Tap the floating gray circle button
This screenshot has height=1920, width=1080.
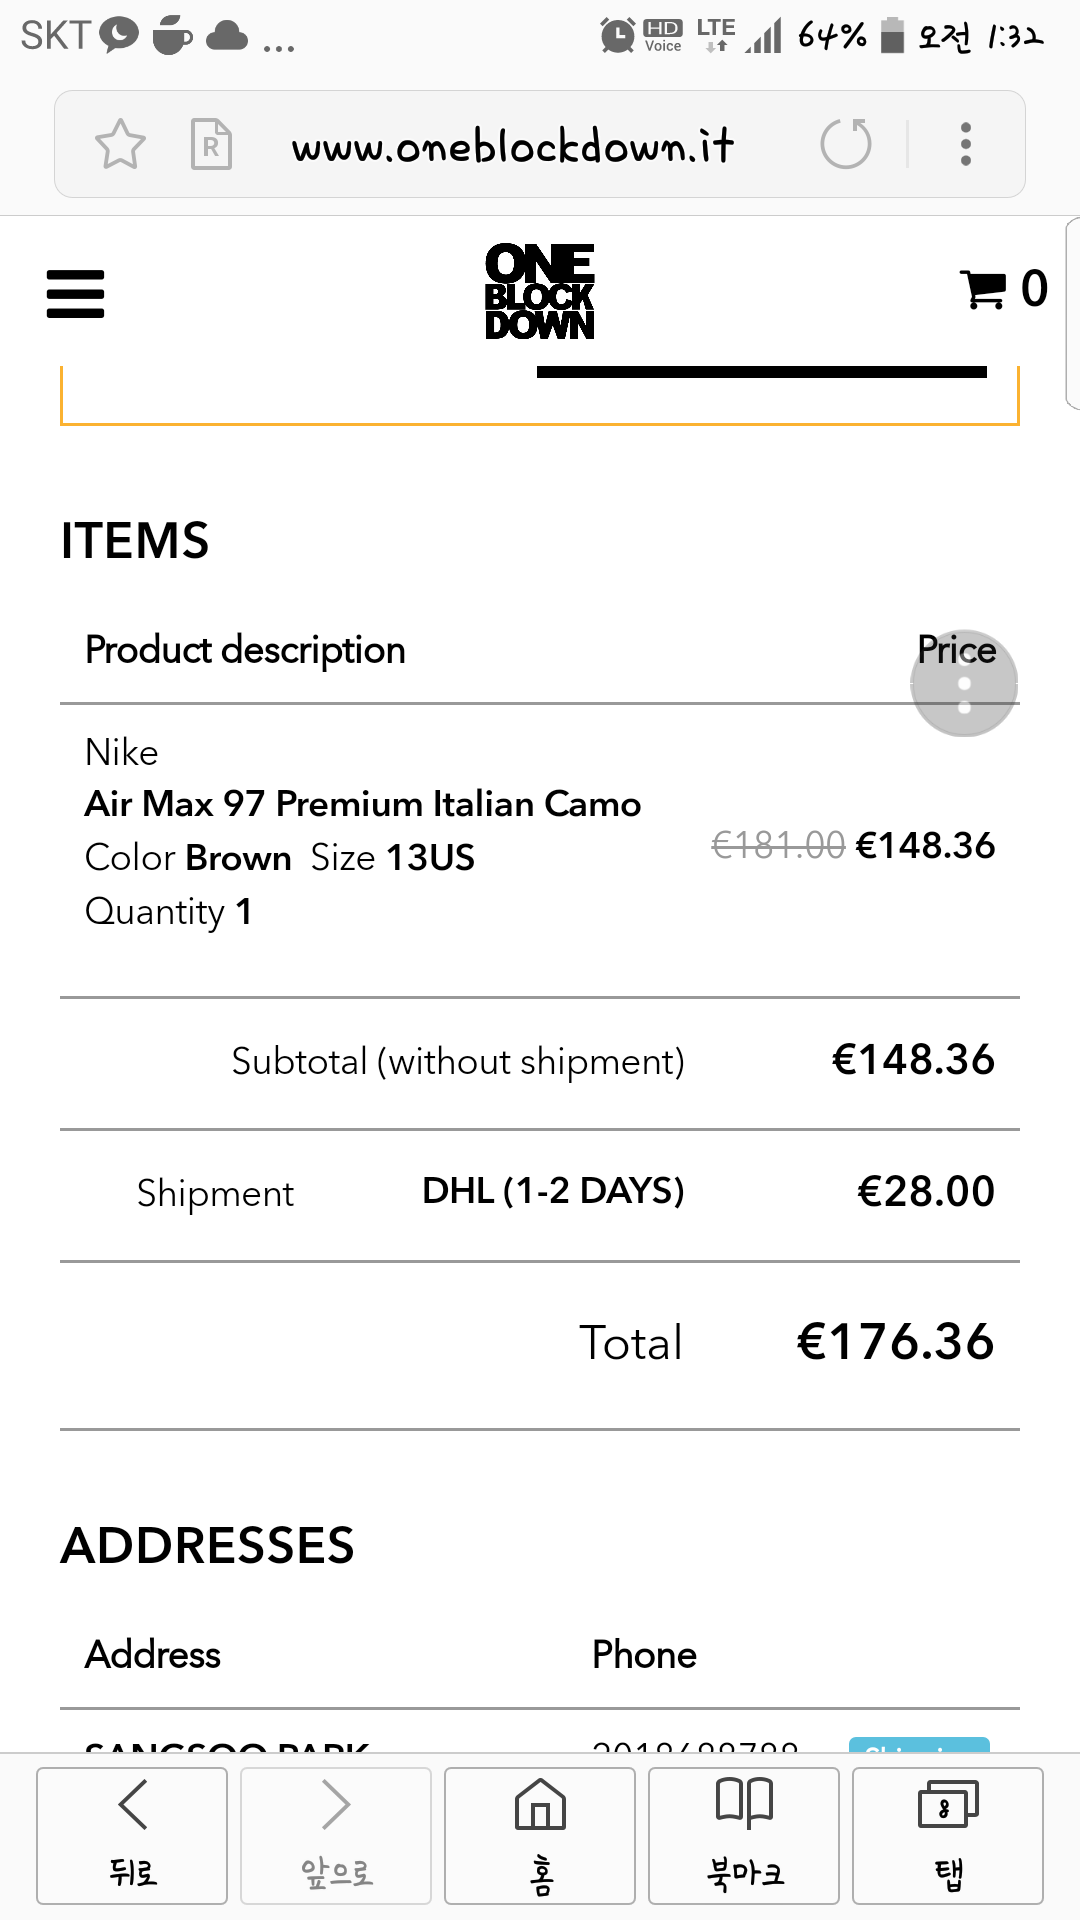click(964, 684)
